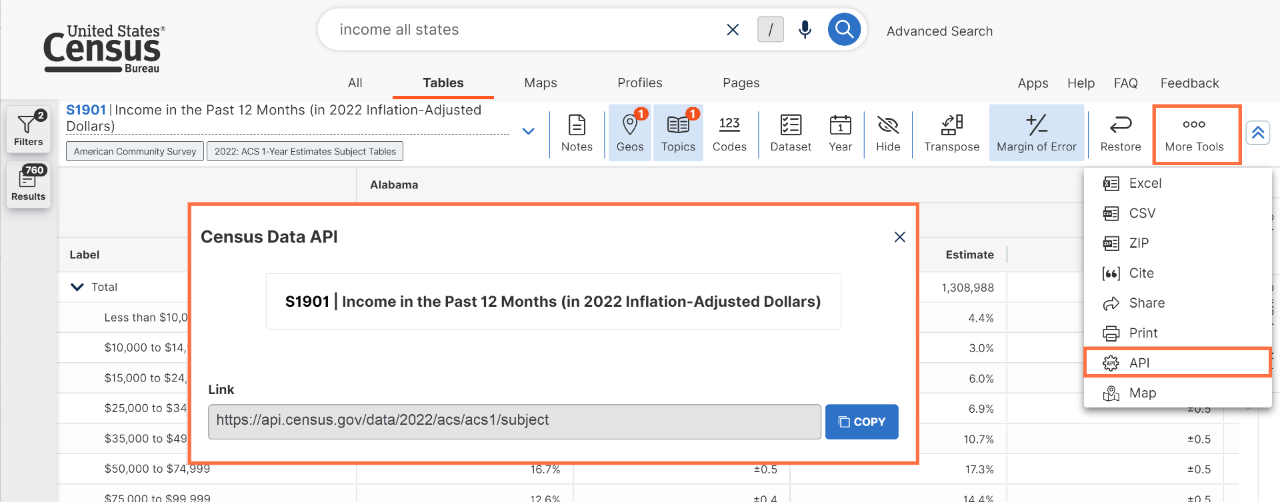
Task: Click the Hide columns tool
Action: click(x=888, y=133)
